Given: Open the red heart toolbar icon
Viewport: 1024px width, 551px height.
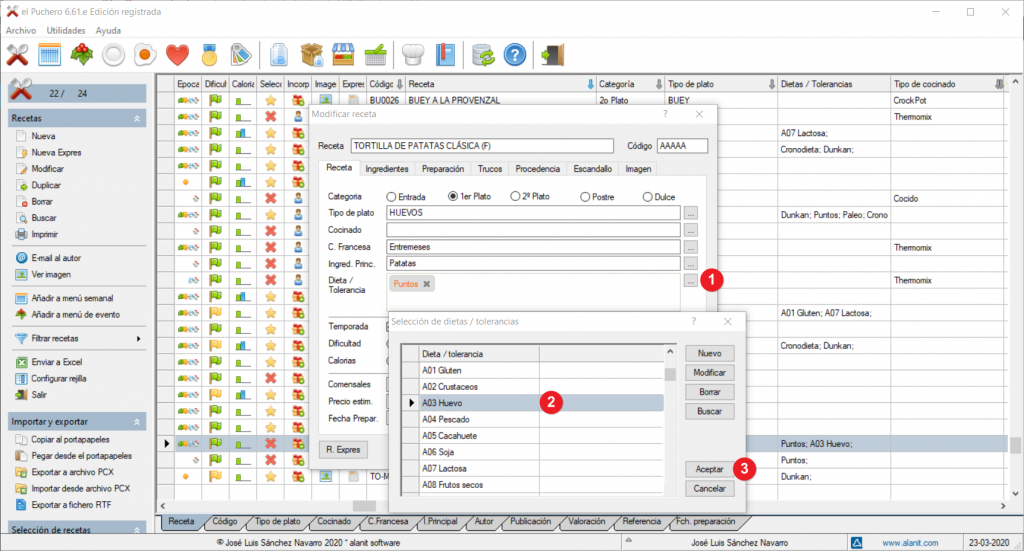Looking at the screenshot, I should pyautogui.click(x=177, y=54).
